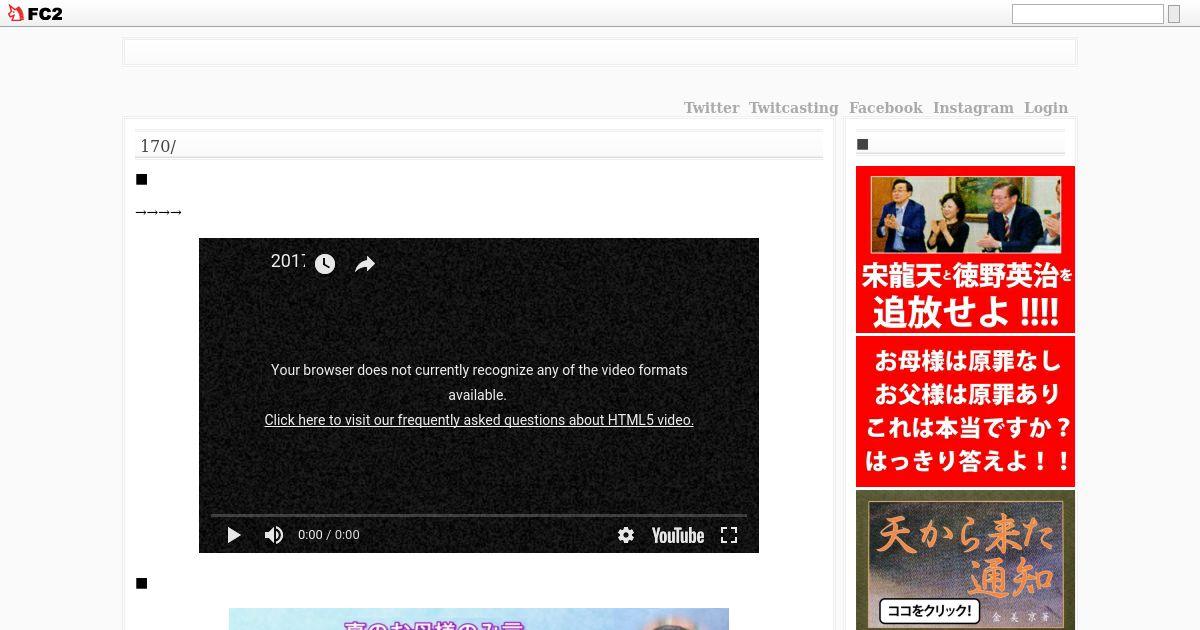This screenshot has width=1200, height=630.
Task: Open video settings gear
Action: pos(626,535)
